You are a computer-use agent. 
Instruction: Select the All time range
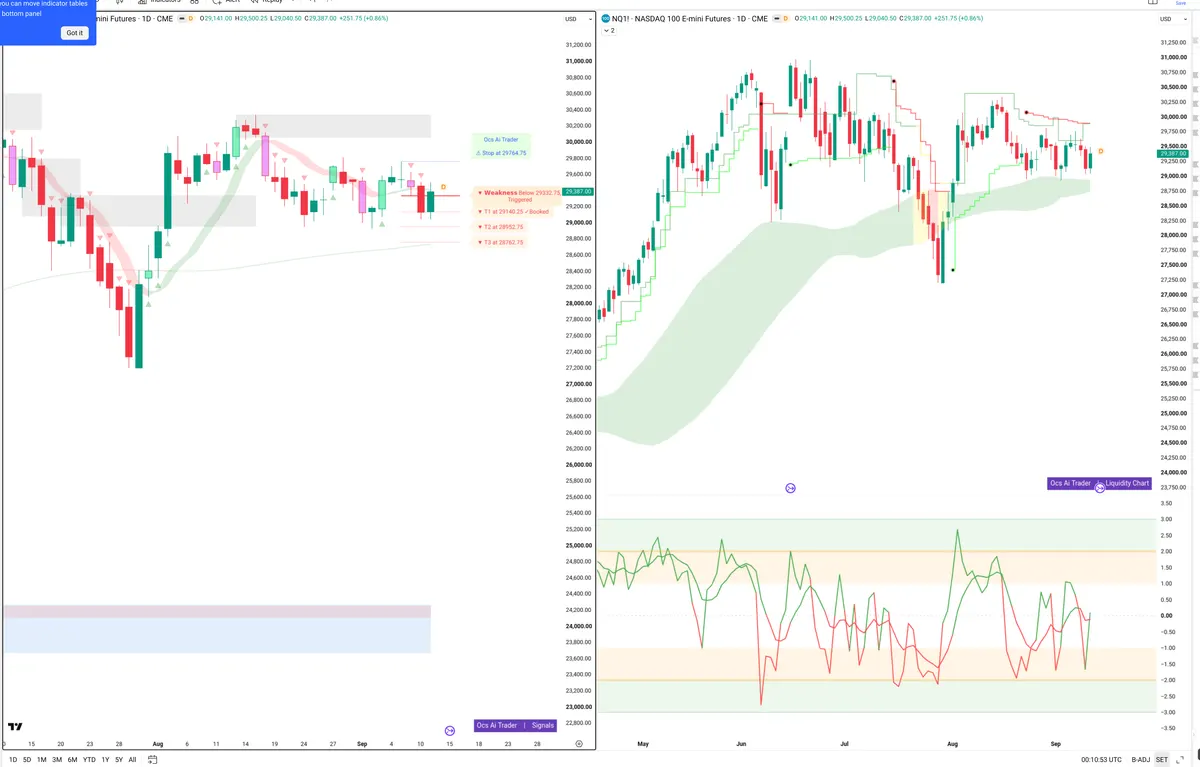[132, 760]
